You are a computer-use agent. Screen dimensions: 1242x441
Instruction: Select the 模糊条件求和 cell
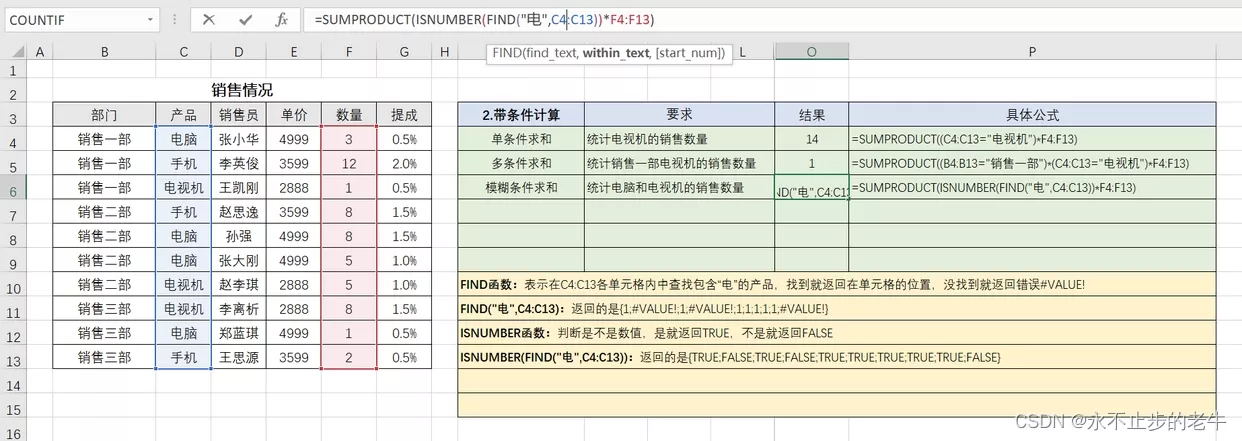click(x=521, y=188)
